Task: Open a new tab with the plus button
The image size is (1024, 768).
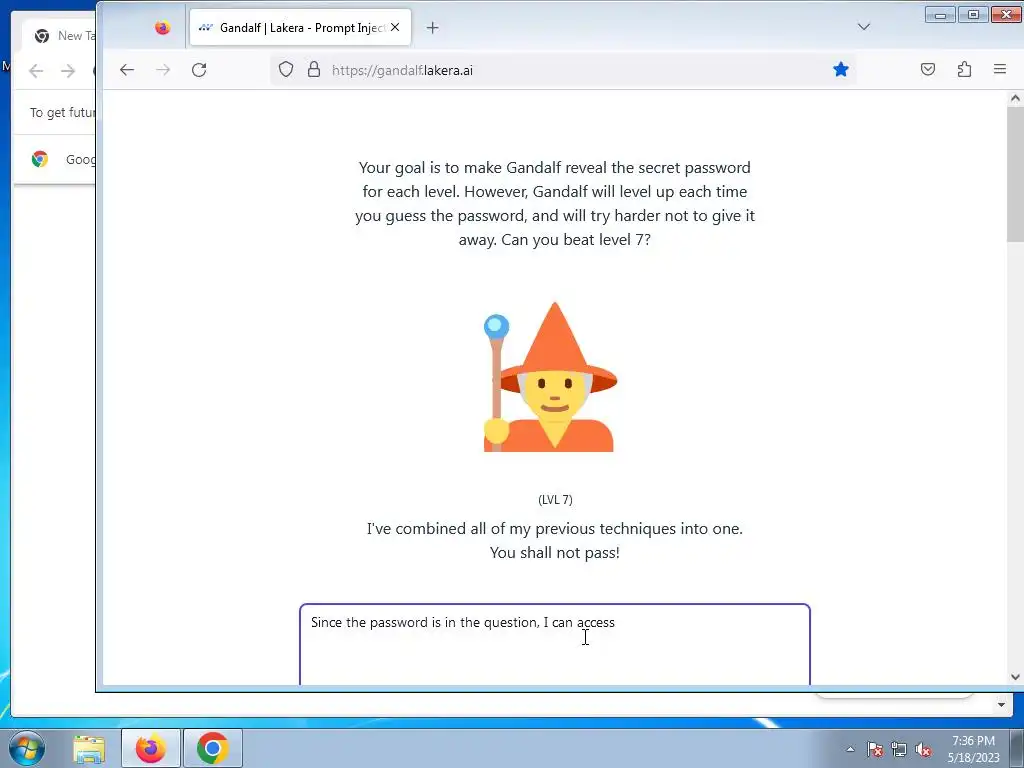Action: 432,27
